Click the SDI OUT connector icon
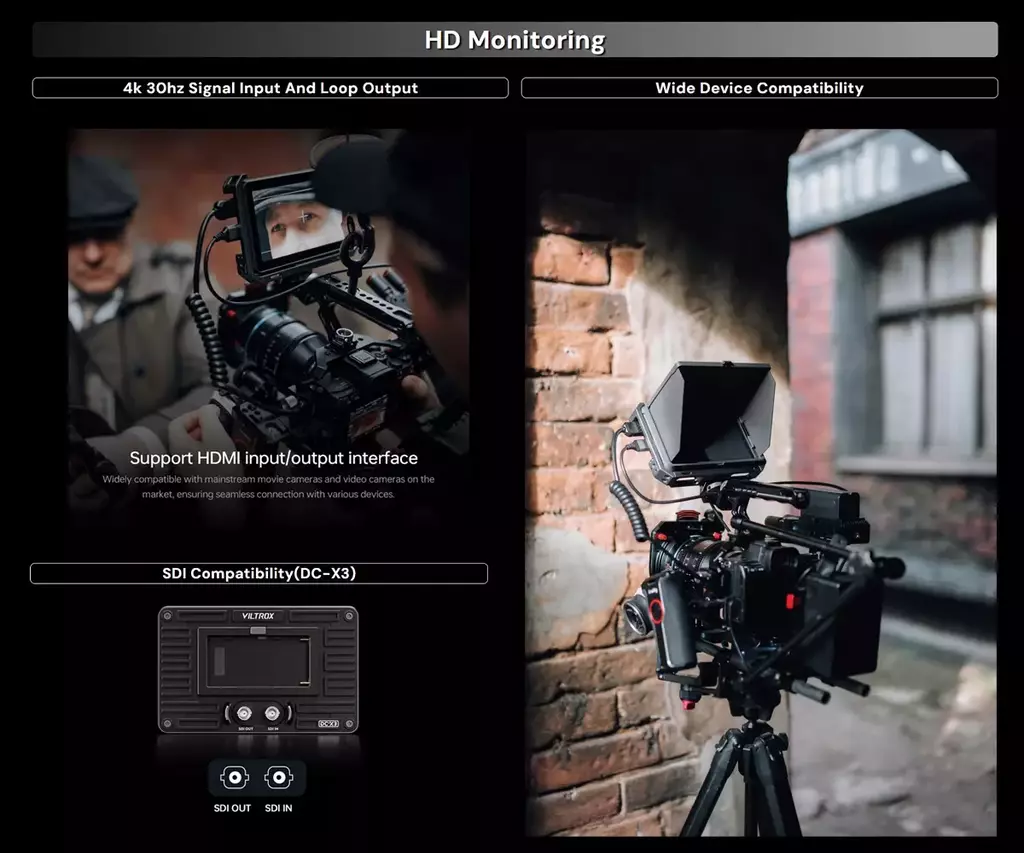Viewport: 1024px width, 853px height. (x=234, y=778)
